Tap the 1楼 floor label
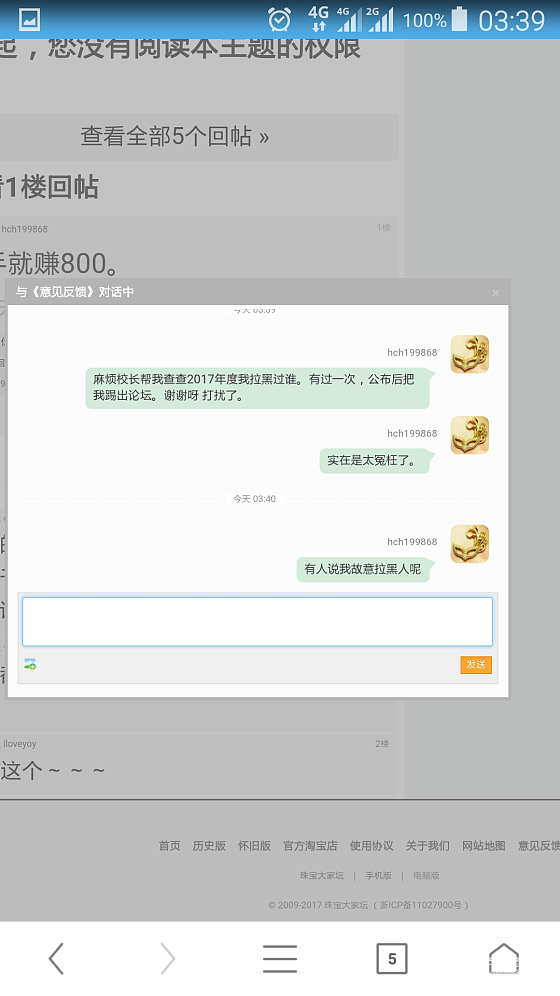560x996 pixels. [x=383, y=227]
